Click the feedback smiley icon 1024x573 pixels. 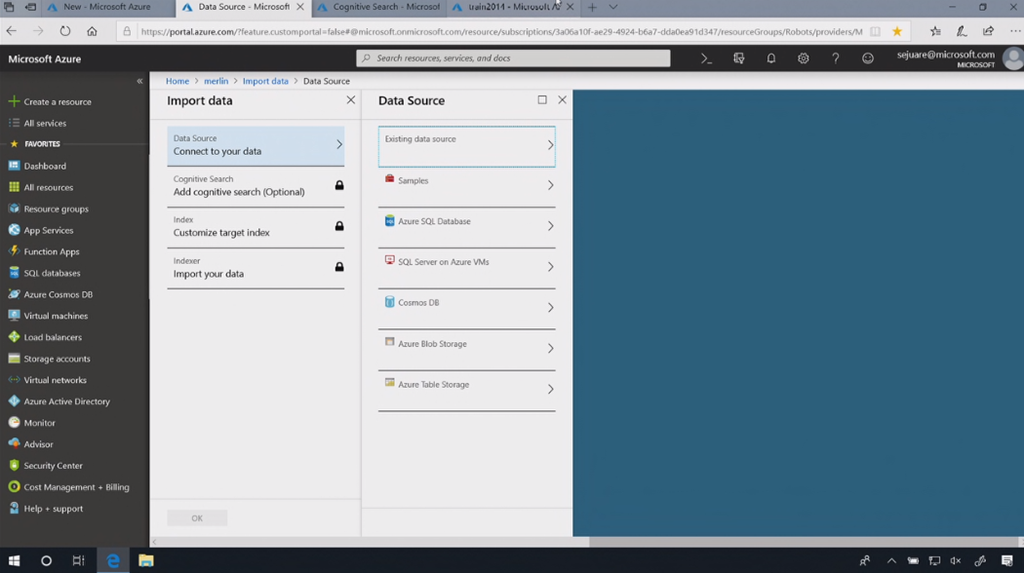tap(867, 59)
